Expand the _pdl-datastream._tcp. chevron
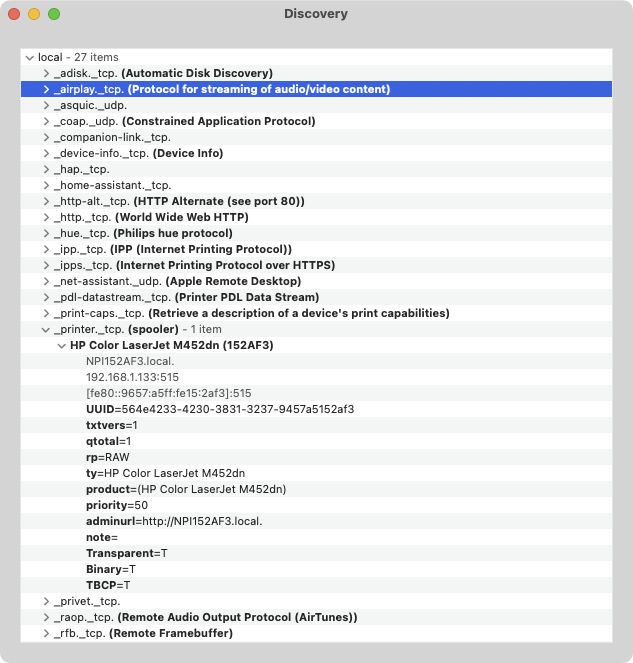 (x=46, y=297)
